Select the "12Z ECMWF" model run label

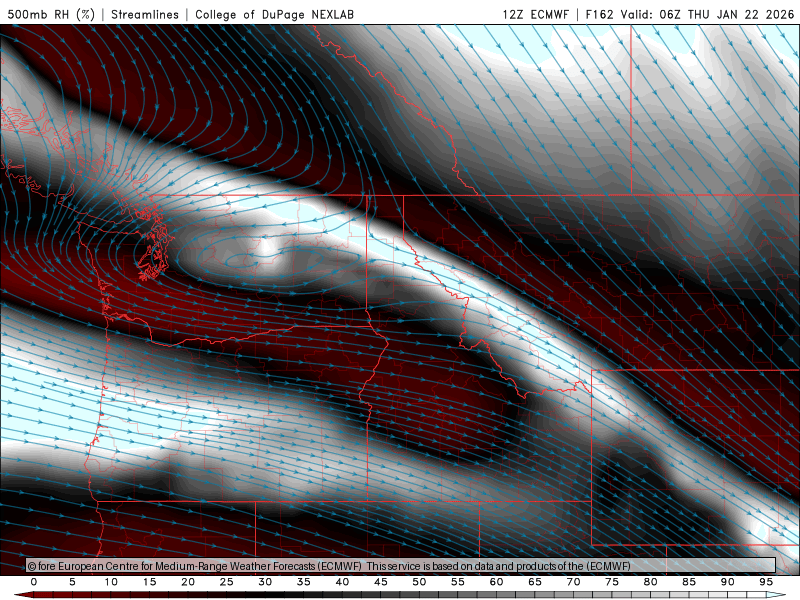pos(535,14)
